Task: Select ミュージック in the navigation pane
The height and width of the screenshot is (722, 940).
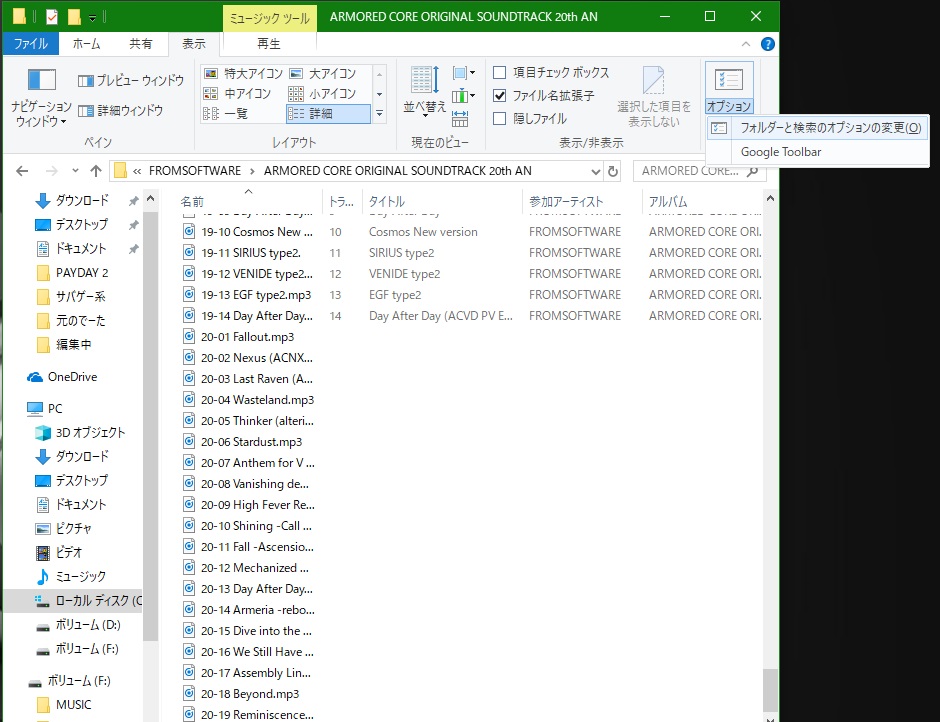Action: [x=71, y=576]
